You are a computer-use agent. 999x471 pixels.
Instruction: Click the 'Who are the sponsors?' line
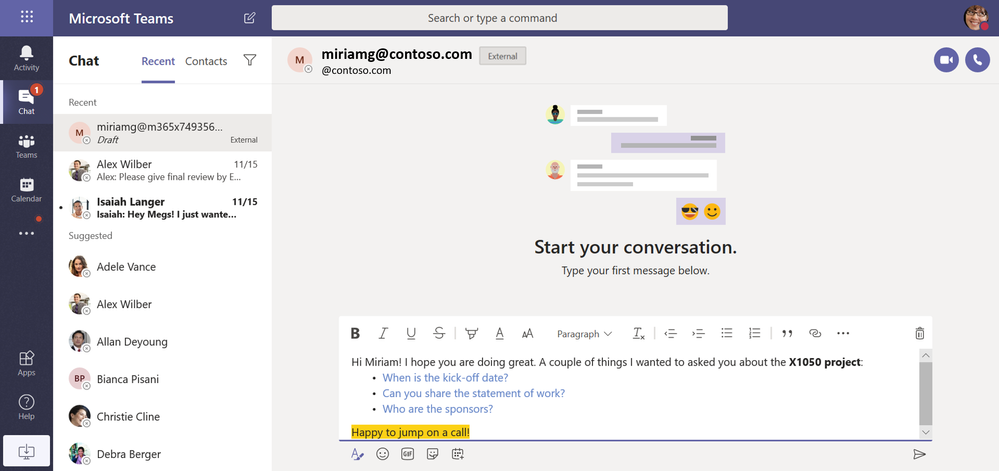[x=438, y=409]
